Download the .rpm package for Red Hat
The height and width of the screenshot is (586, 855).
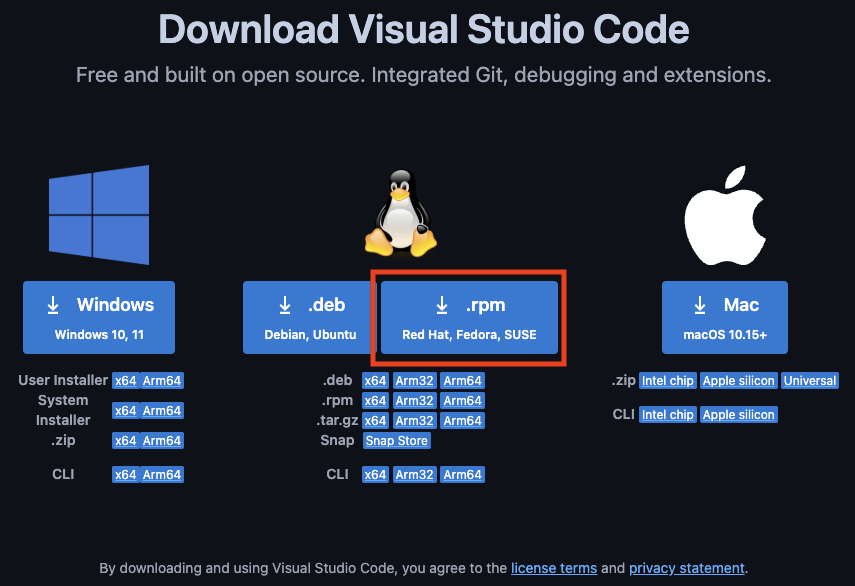click(469, 317)
